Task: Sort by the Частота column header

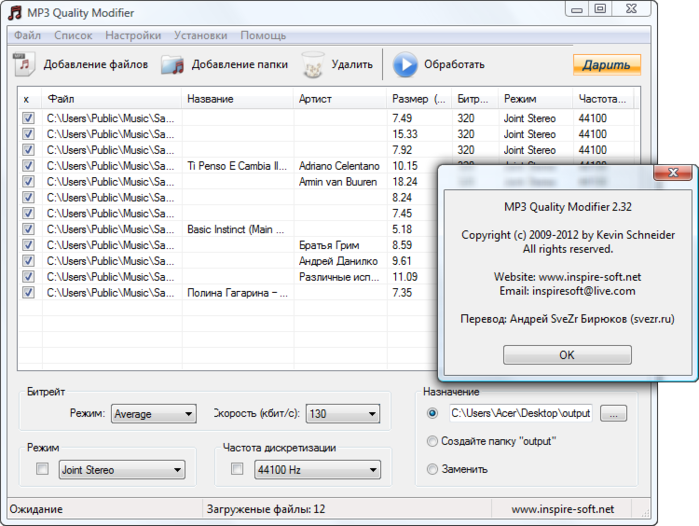Action: click(x=603, y=99)
